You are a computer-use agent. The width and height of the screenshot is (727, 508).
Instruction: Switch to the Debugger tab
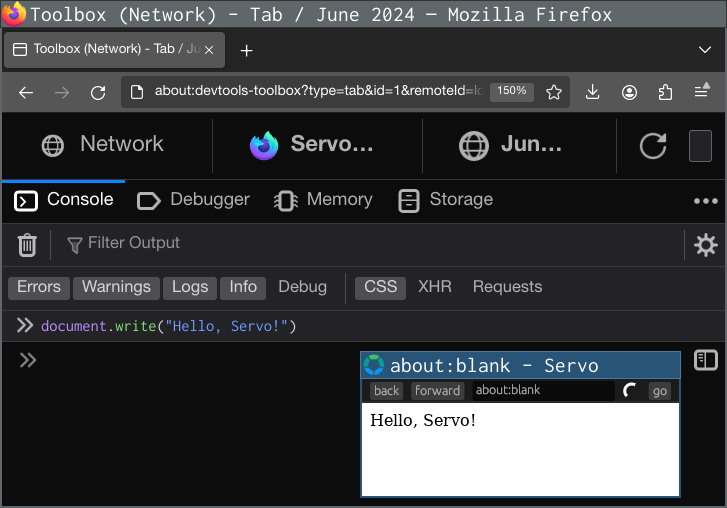tap(194, 200)
